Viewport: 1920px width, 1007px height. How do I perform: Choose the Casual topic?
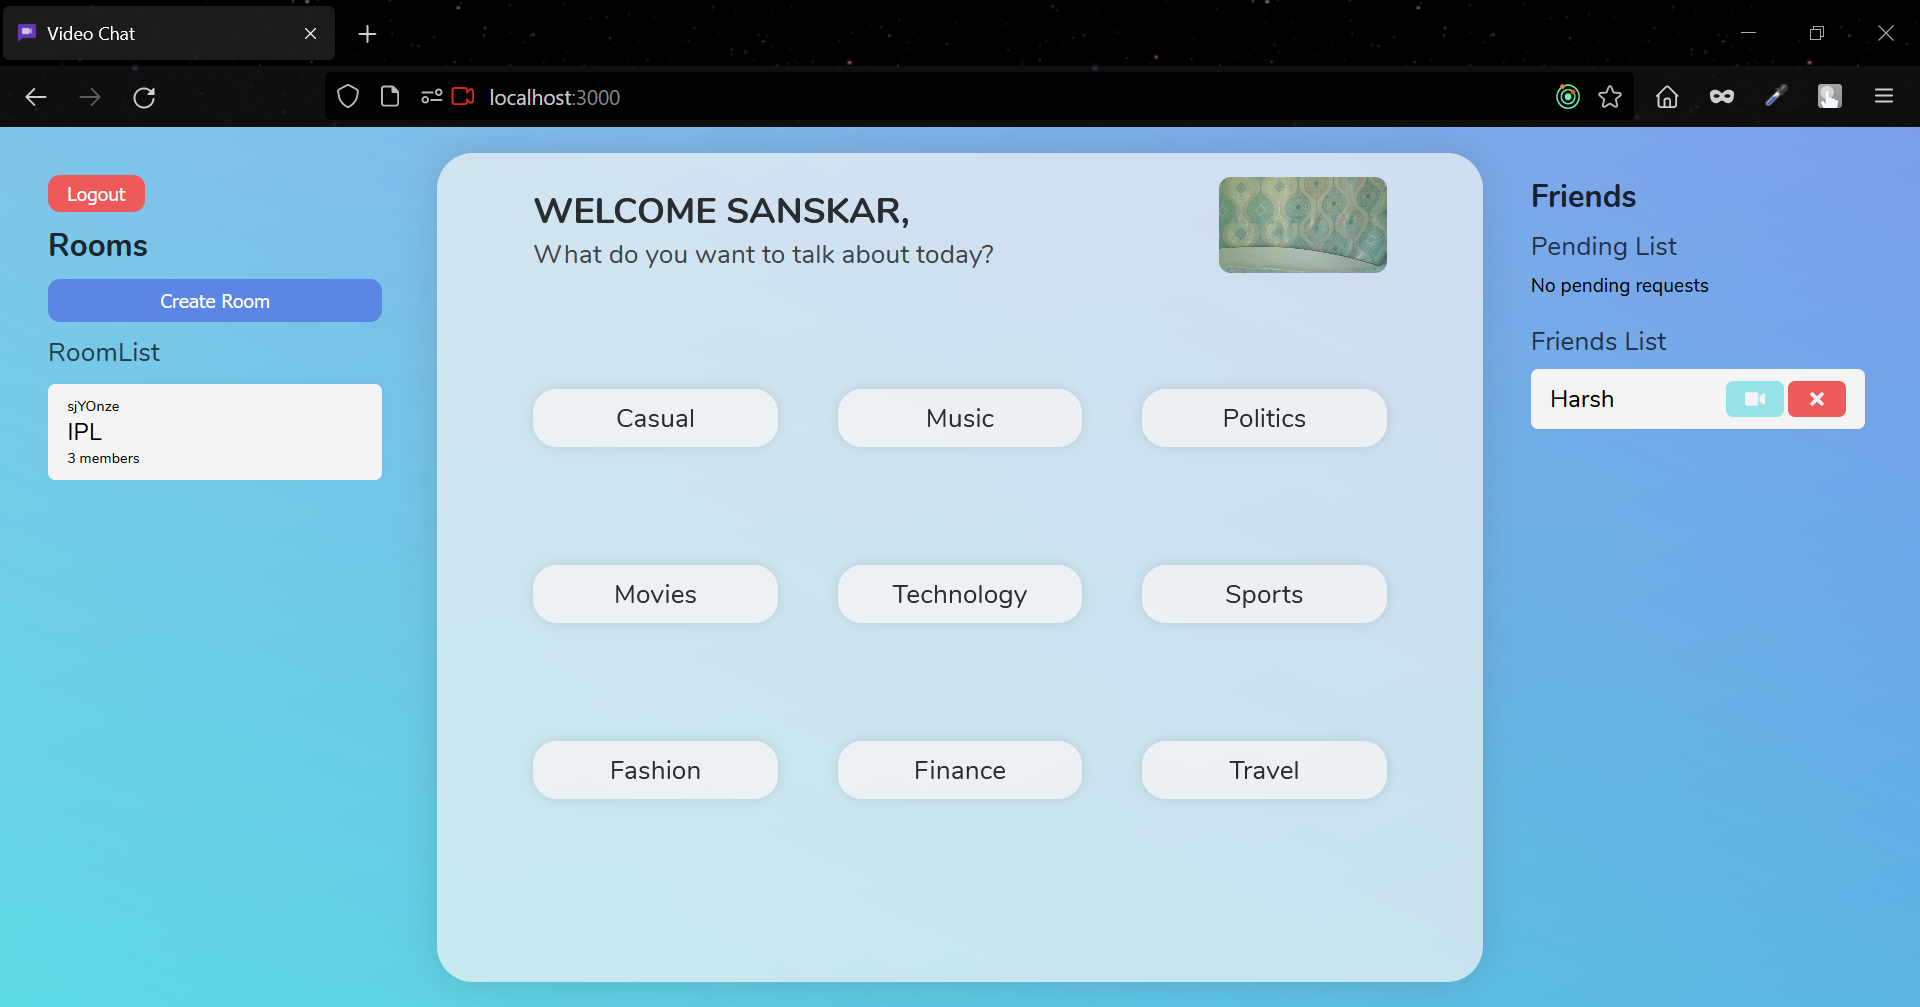coord(655,418)
